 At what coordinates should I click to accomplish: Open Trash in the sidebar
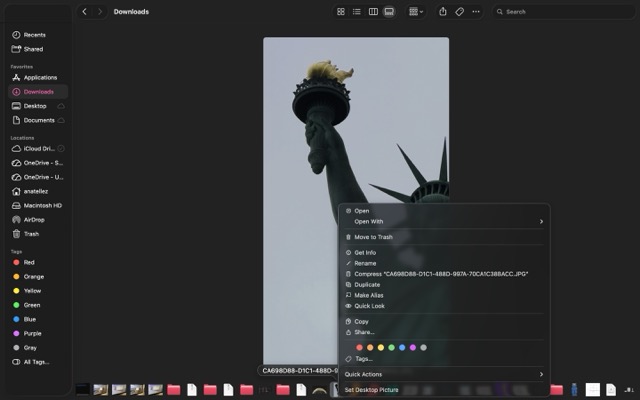(x=38, y=234)
